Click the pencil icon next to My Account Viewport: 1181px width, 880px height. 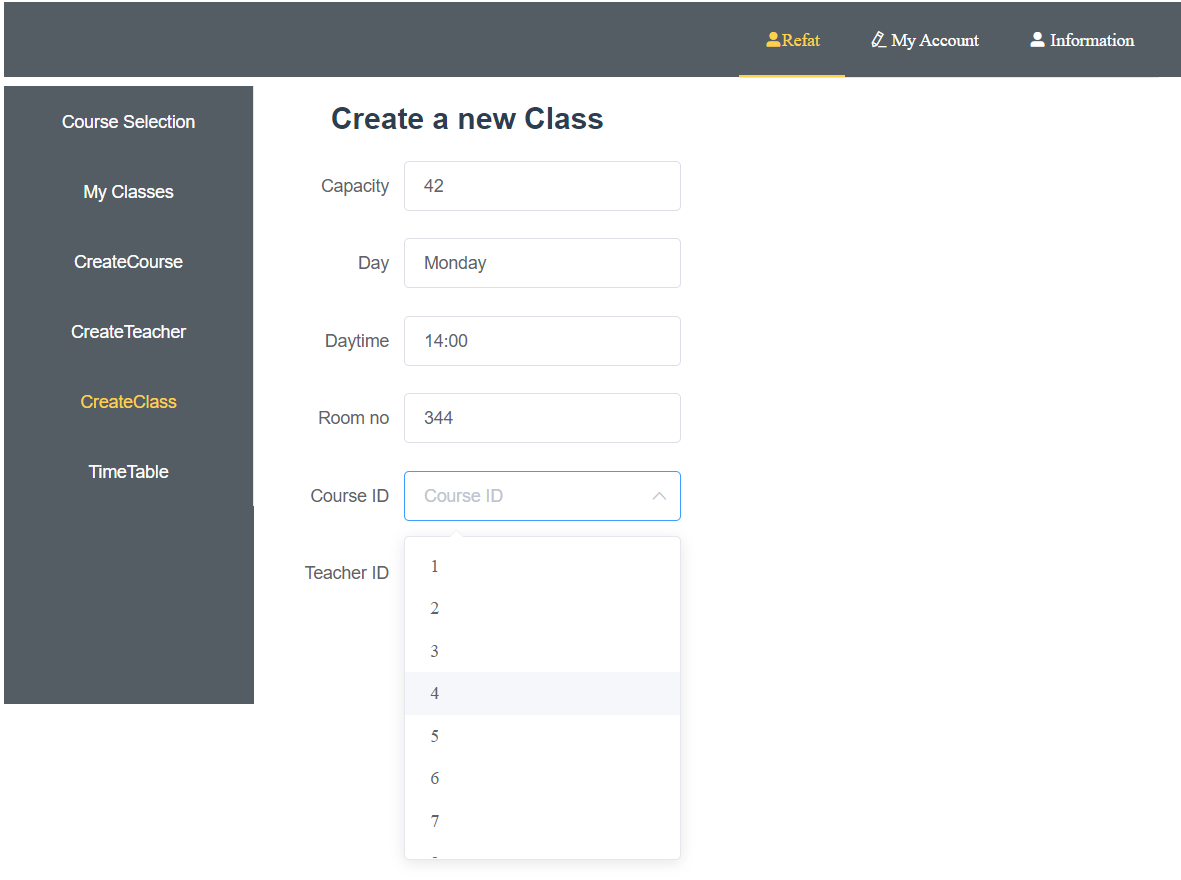(x=879, y=39)
